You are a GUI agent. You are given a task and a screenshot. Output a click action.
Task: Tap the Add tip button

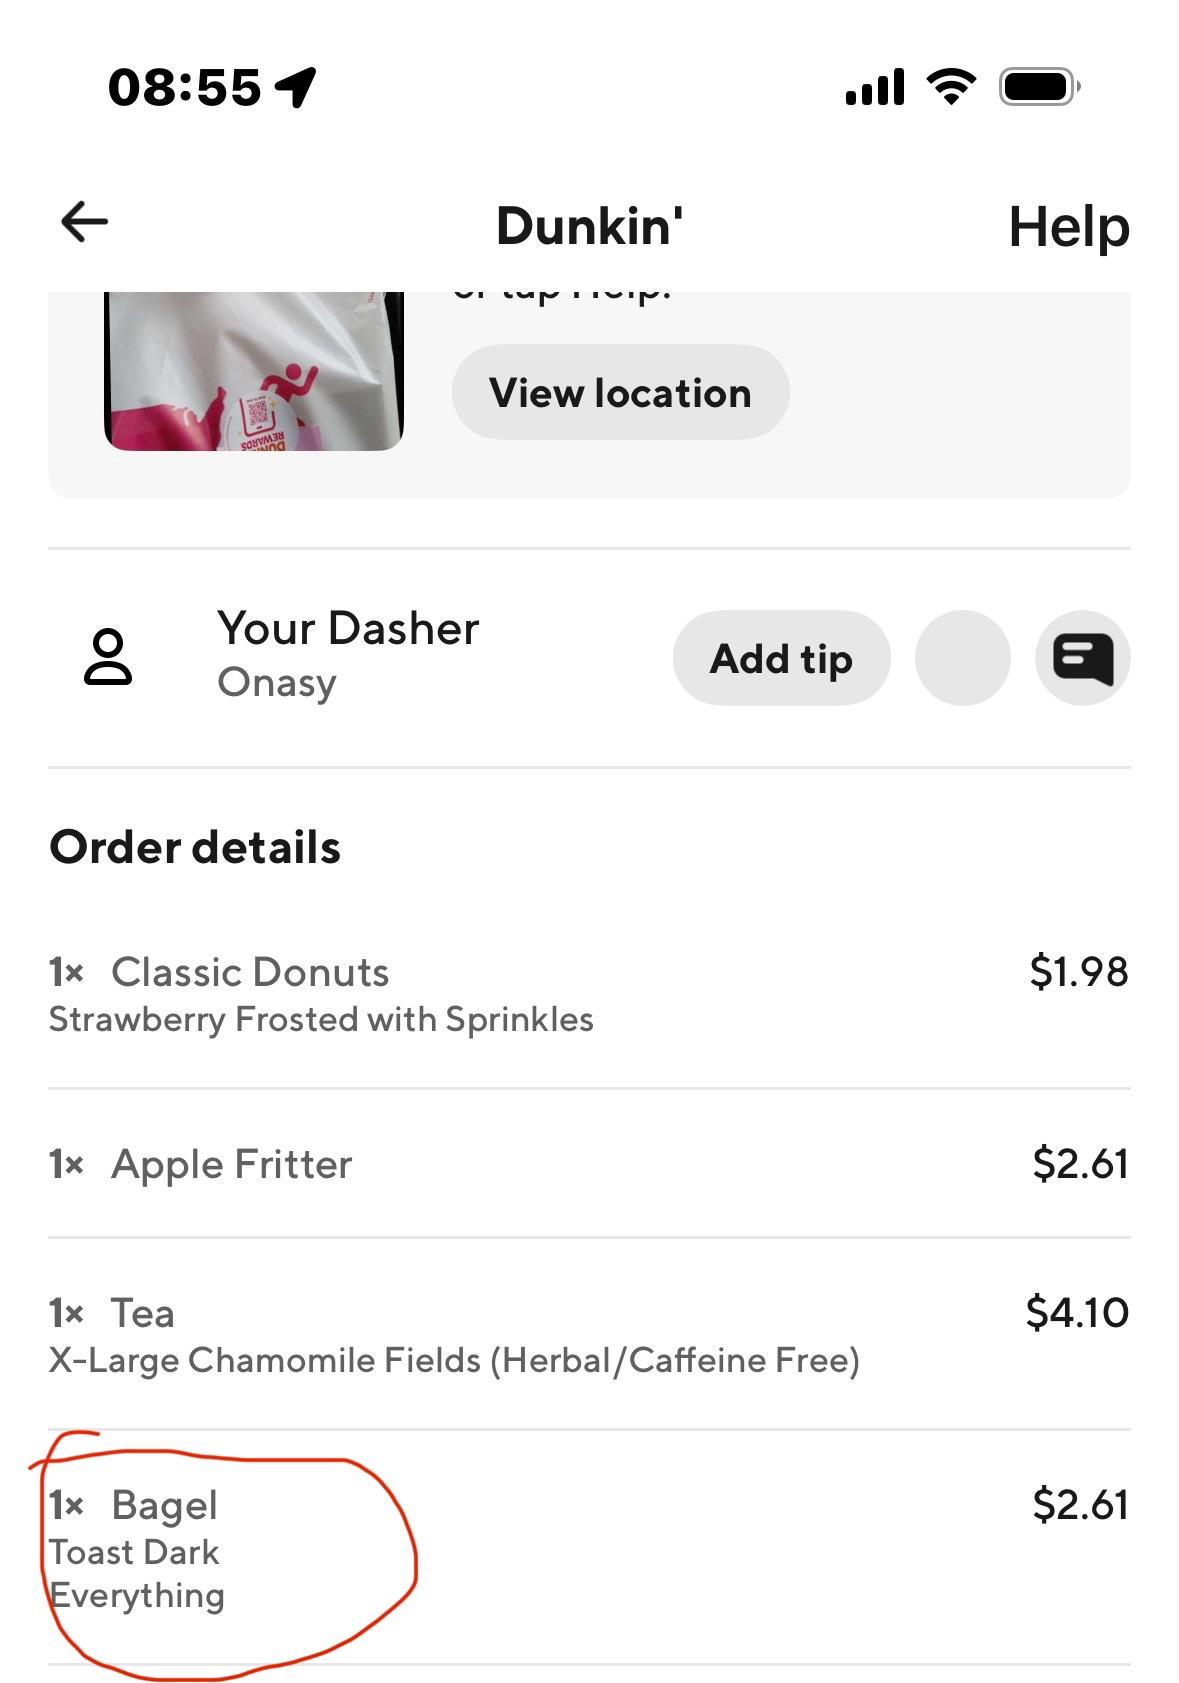click(781, 659)
